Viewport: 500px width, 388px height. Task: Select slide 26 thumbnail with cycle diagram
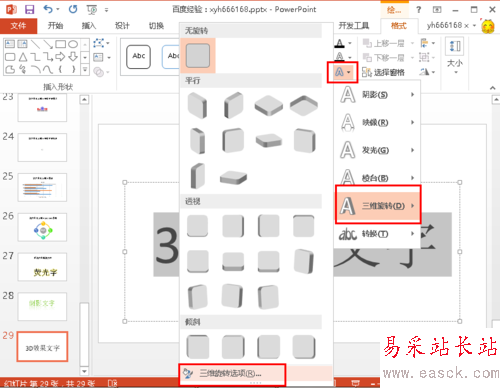point(42,227)
